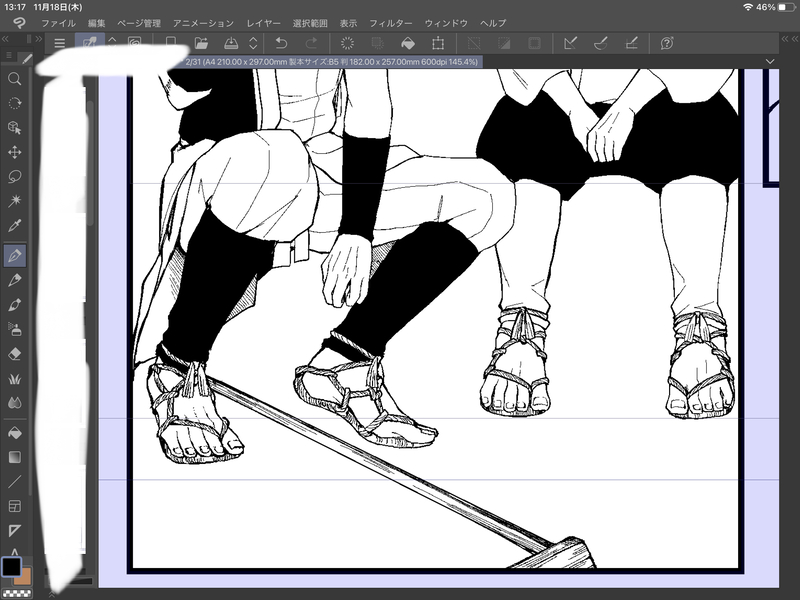Click the Save icon in the command bar
This screenshot has width=800, height=600.
231,43
